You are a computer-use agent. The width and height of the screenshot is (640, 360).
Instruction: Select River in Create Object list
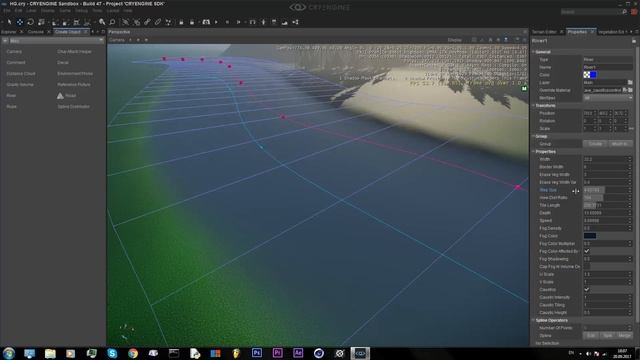point(11,96)
